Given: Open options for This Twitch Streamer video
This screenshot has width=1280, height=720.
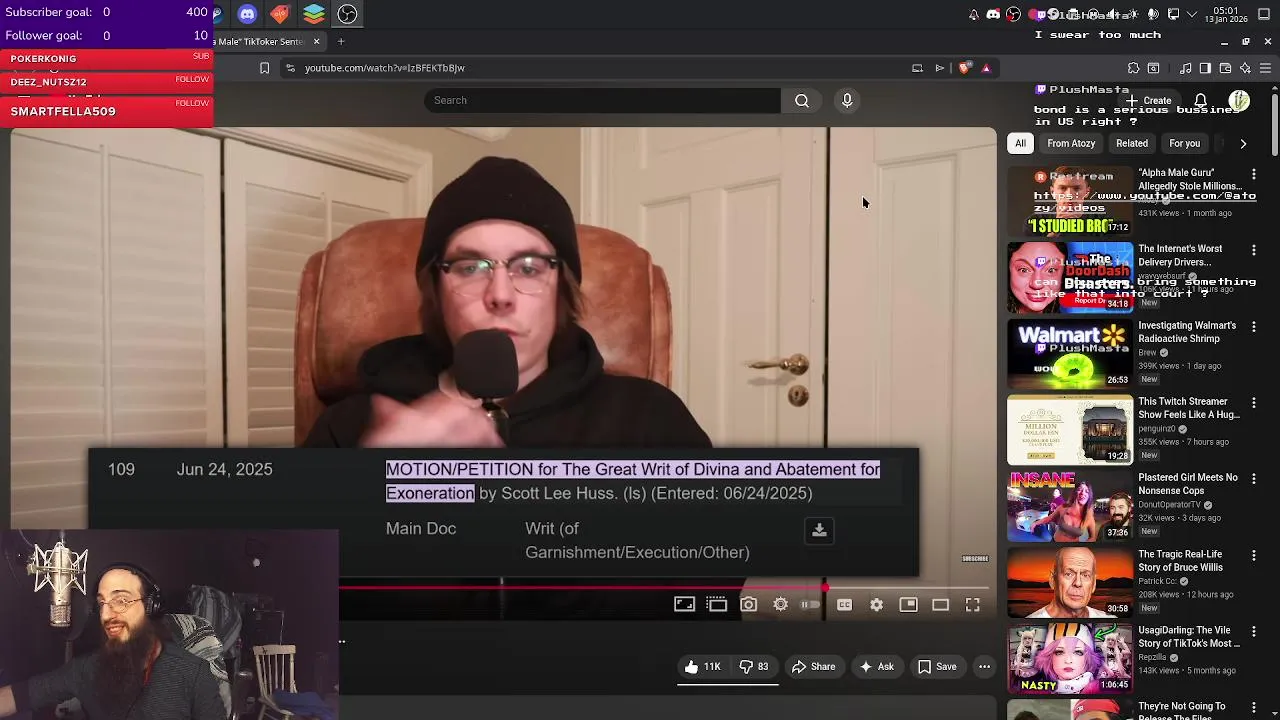Looking at the screenshot, I should coord(1253,403).
